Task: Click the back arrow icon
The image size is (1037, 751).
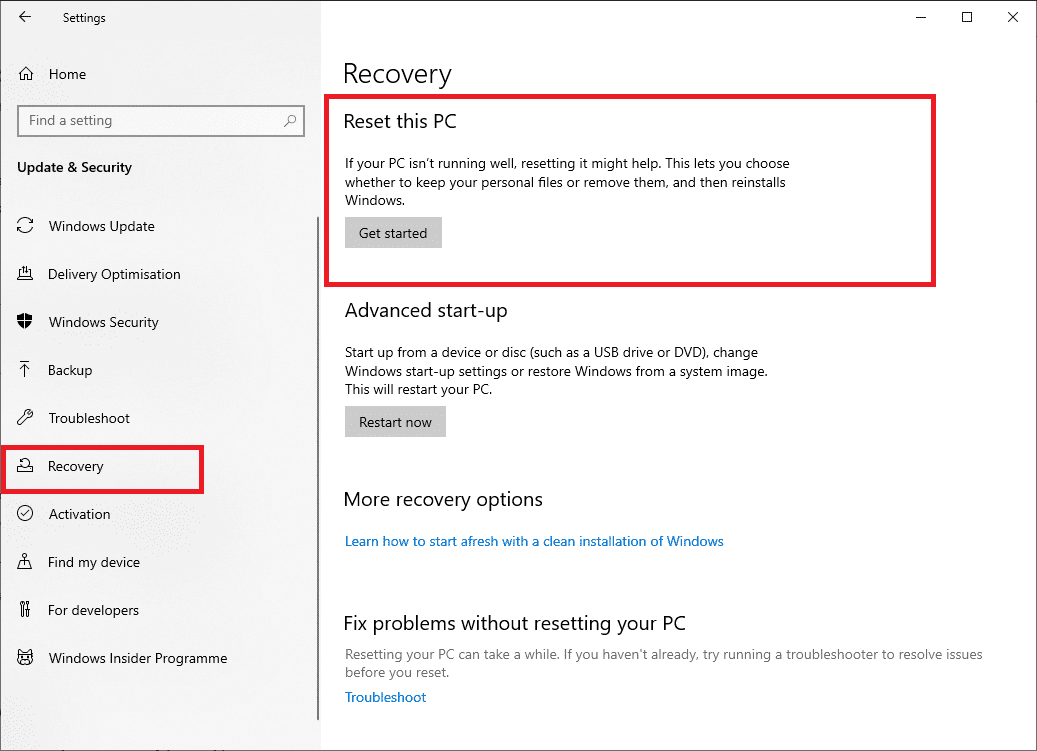Action: click(x=25, y=17)
